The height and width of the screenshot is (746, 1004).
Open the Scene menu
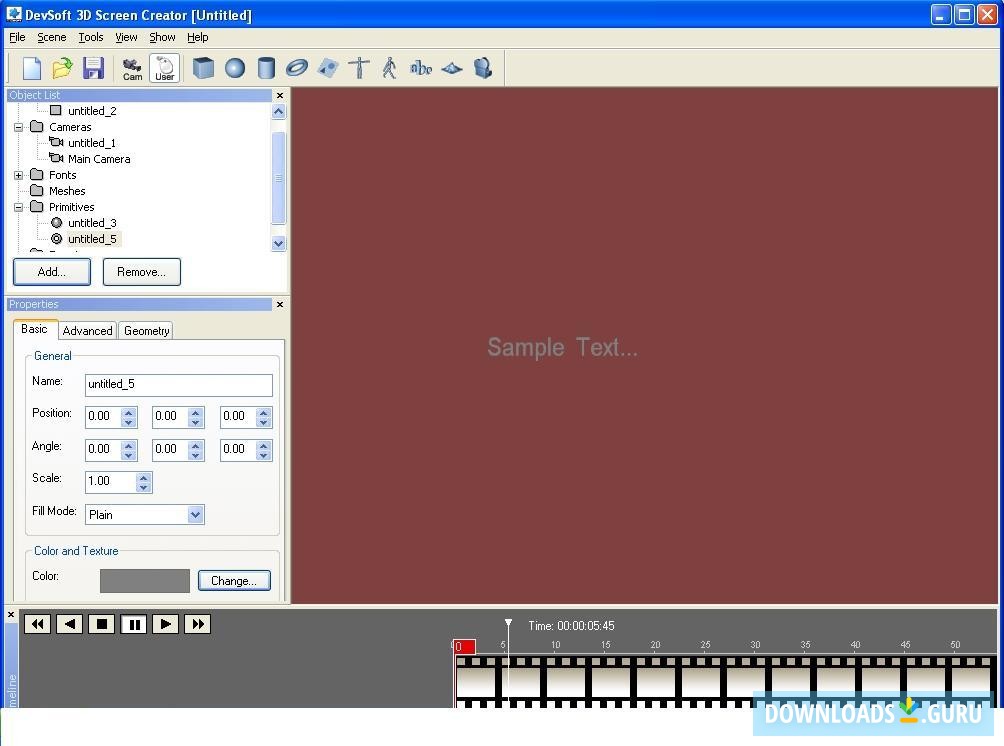pos(52,37)
